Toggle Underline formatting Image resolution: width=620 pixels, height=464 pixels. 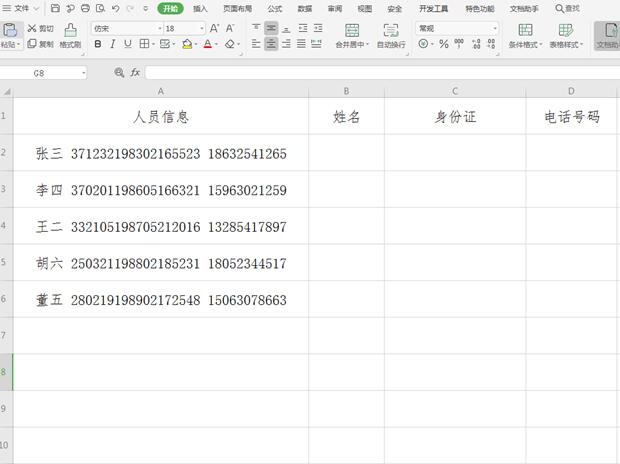[x=128, y=44]
